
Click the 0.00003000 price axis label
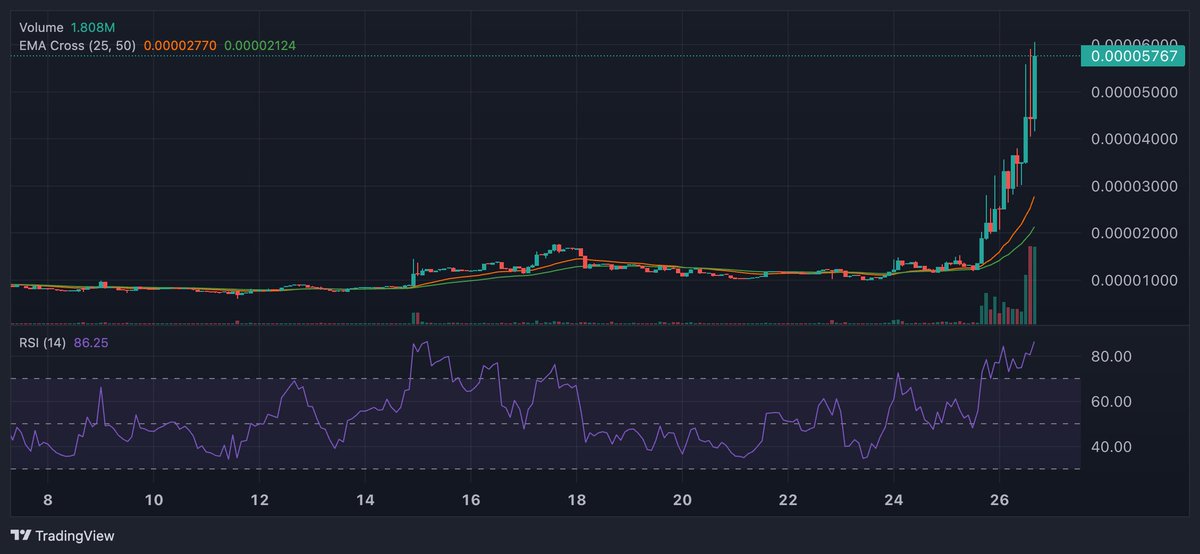pos(1135,186)
